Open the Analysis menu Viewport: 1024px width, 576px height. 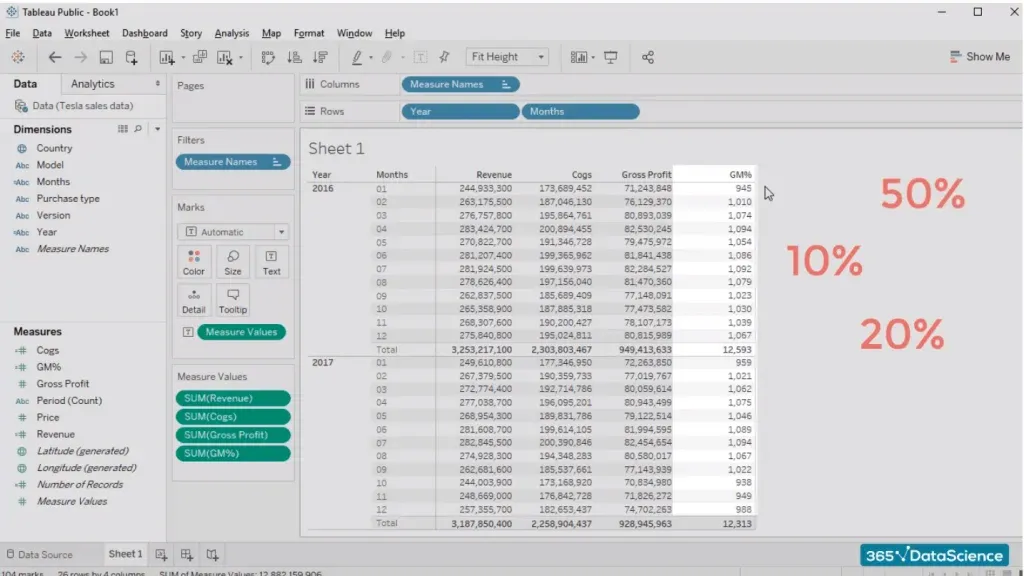232,33
